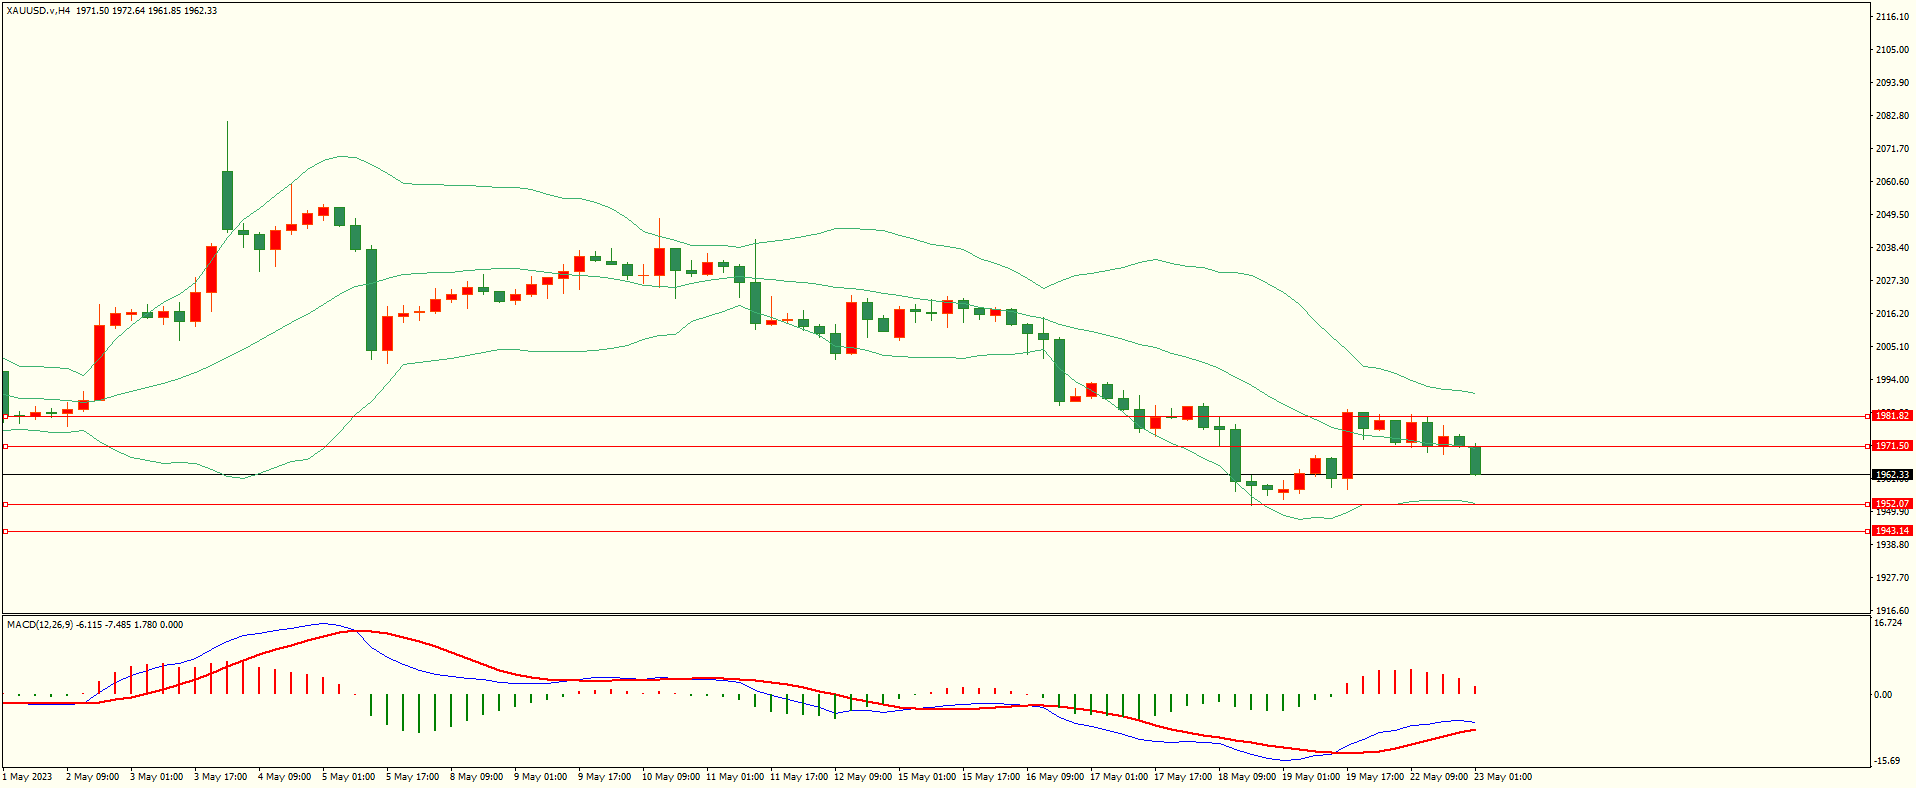Viewport: 1916px width, 788px height.
Task: Click the 9 May 01:00 time label
Action: pyautogui.click(x=540, y=777)
